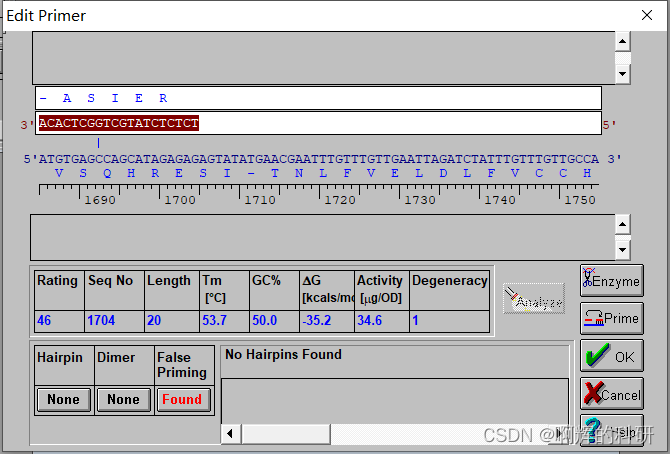Click the amino acid translation field '- A S I E R'
Image resolution: width=670 pixels, height=454 pixels.
click(x=318, y=98)
